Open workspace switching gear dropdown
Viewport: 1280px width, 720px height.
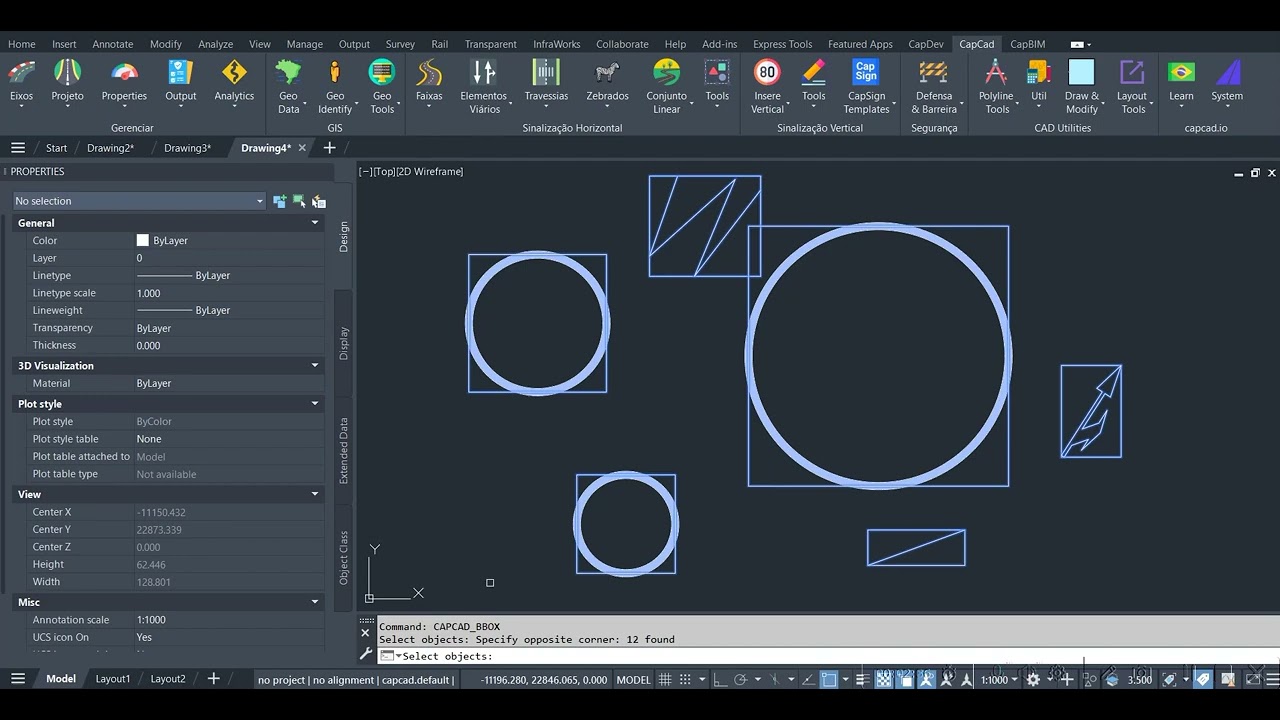point(1038,680)
